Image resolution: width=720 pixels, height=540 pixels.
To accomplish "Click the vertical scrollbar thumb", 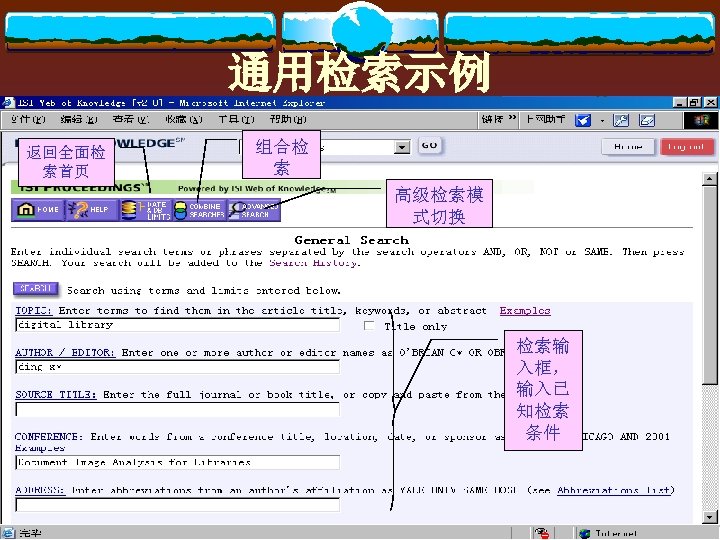I will (x=709, y=285).
